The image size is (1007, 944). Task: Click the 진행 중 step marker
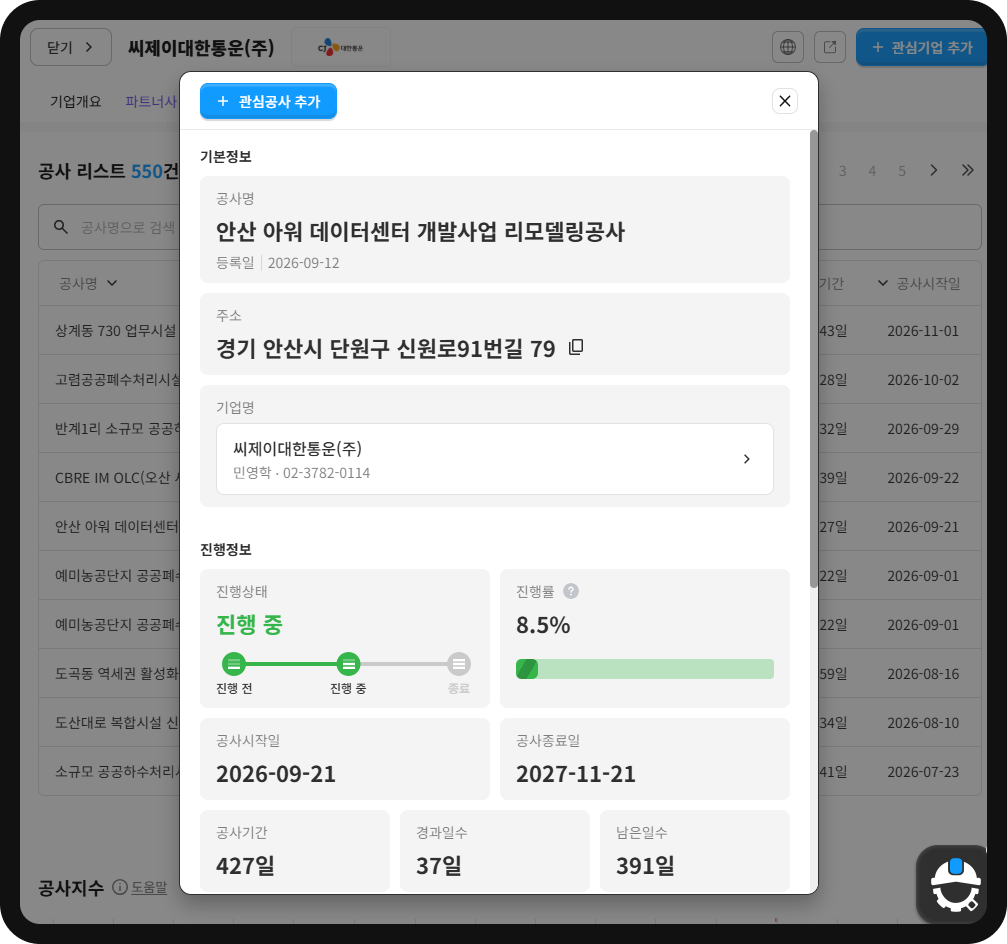pos(348,664)
